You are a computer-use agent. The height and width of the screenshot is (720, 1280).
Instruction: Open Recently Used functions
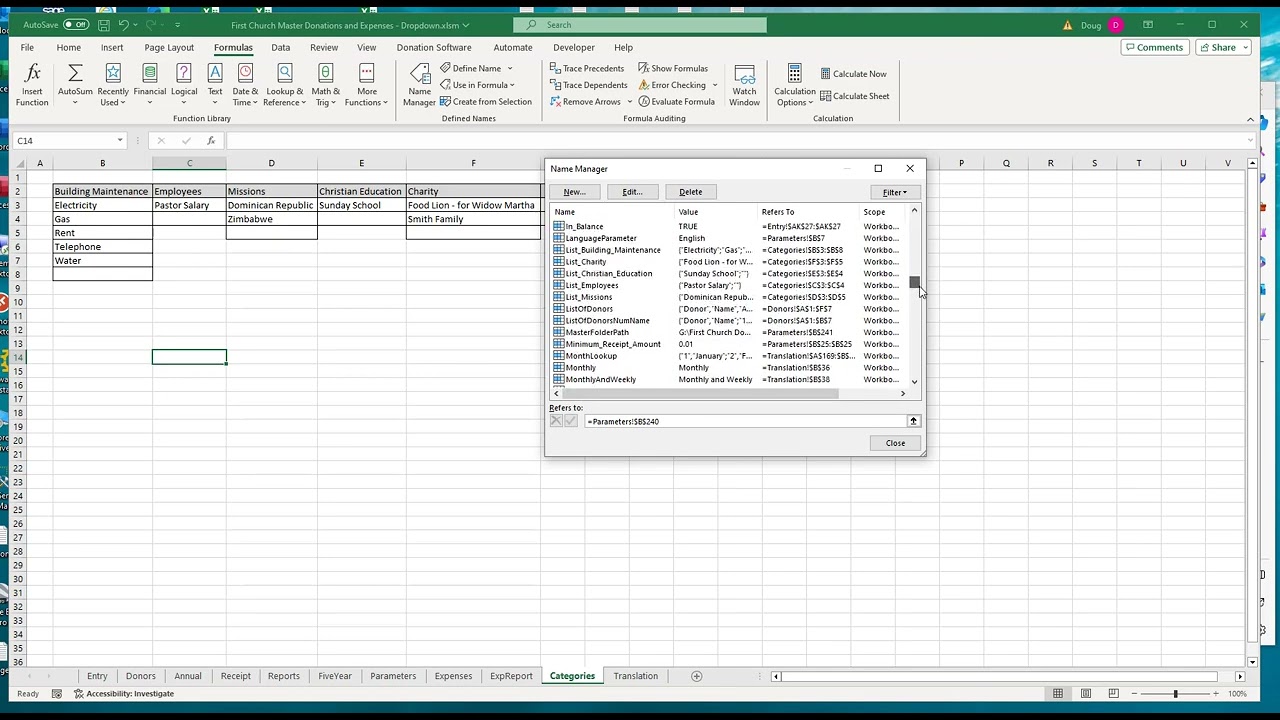tap(113, 84)
